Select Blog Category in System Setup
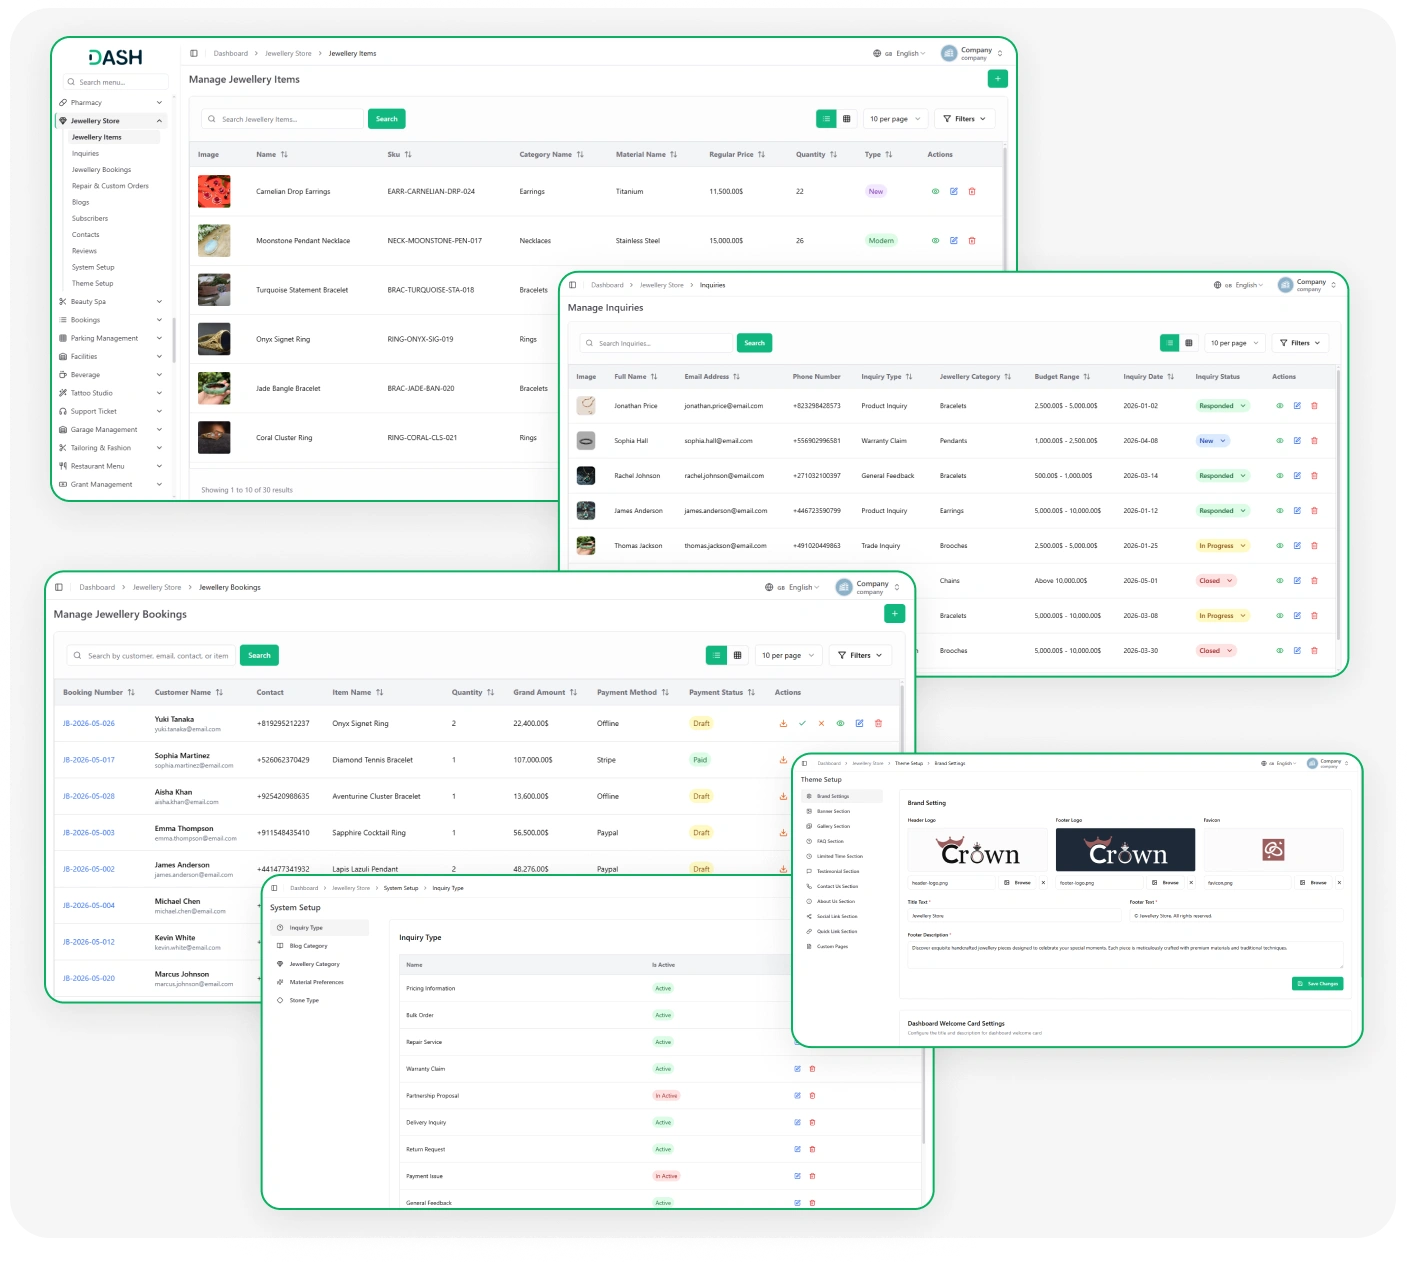The width and height of the screenshot is (1408, 1262). (308, 946)
